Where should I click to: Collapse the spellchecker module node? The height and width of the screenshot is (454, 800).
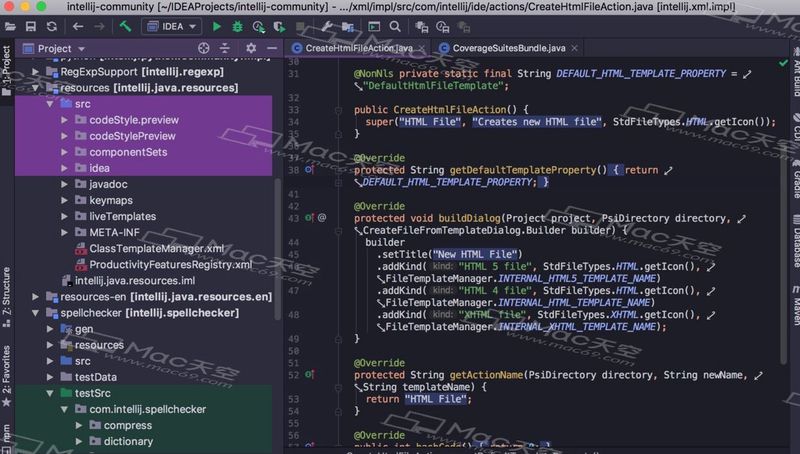(35, 313)
